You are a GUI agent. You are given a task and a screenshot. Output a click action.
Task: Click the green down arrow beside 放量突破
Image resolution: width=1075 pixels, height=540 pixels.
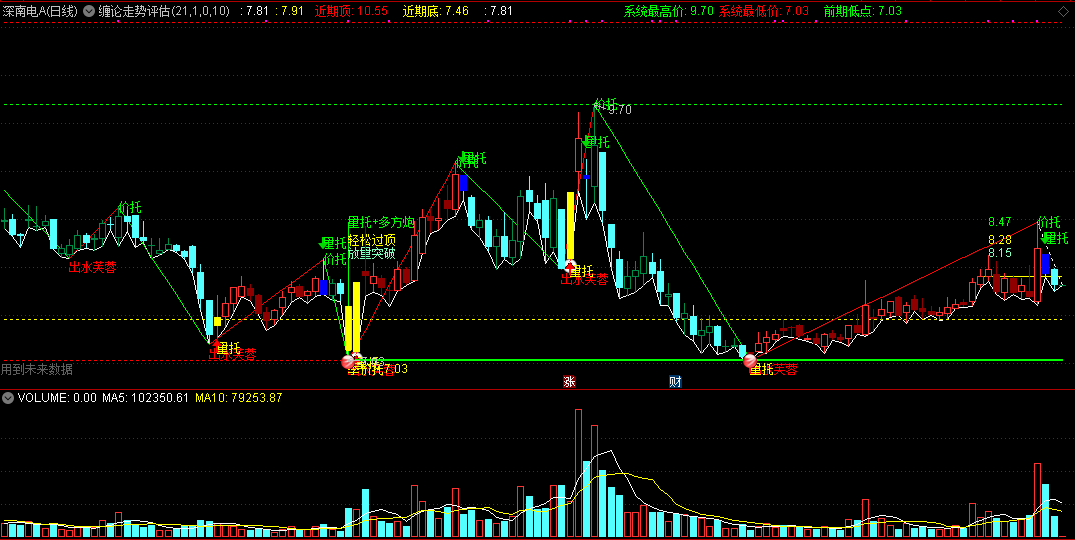coord(323,243)
